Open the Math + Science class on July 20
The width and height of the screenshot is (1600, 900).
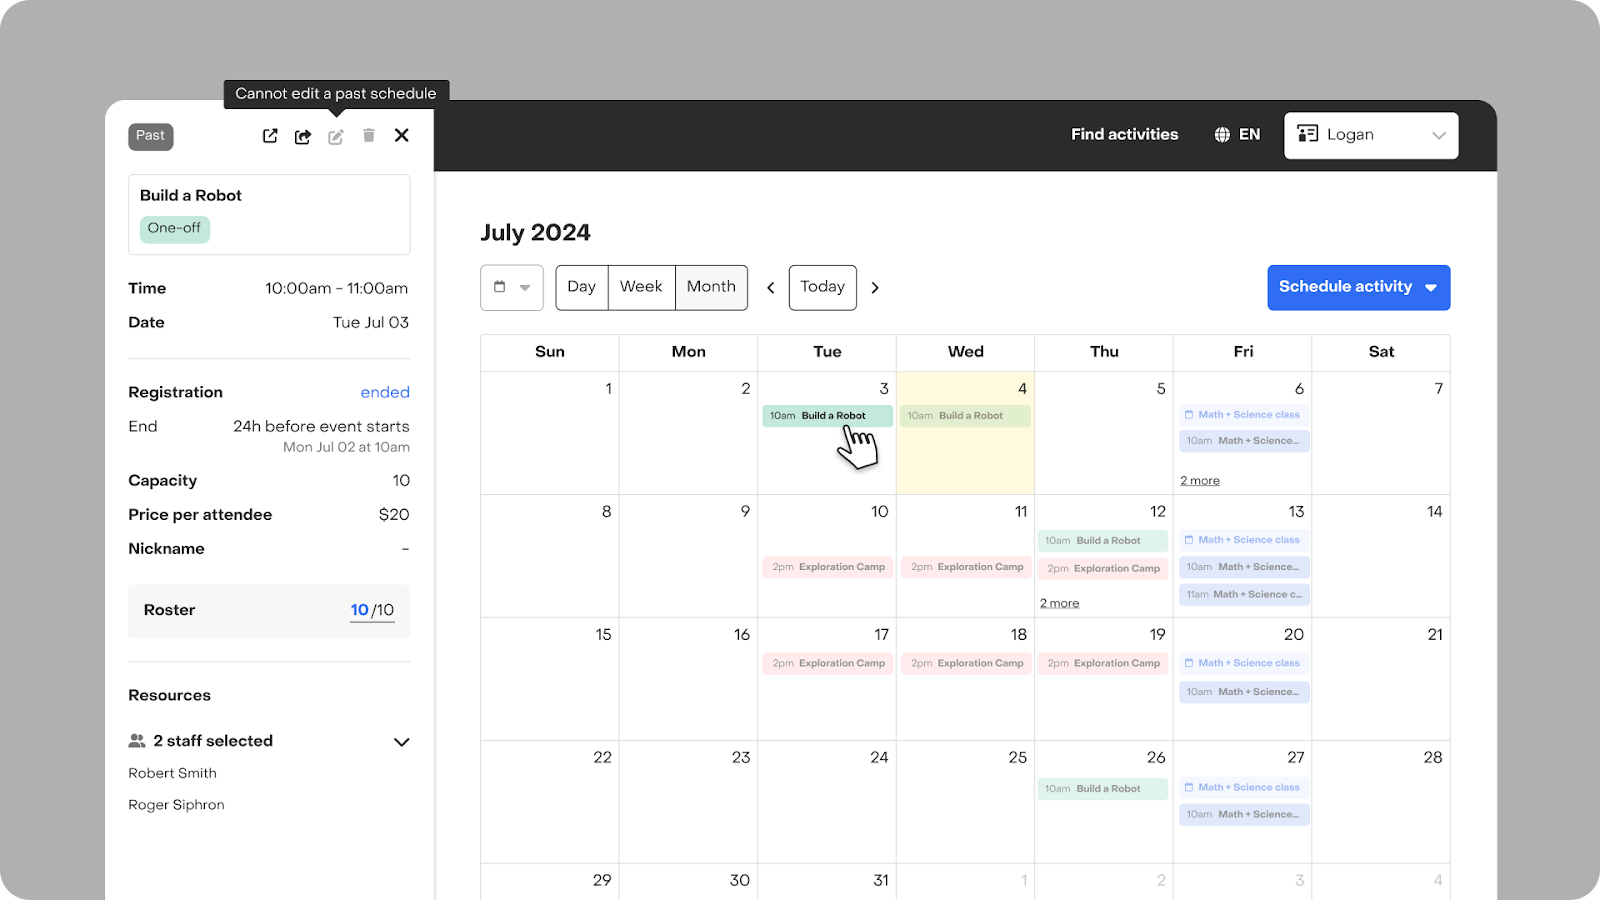tap(1244, 663)
